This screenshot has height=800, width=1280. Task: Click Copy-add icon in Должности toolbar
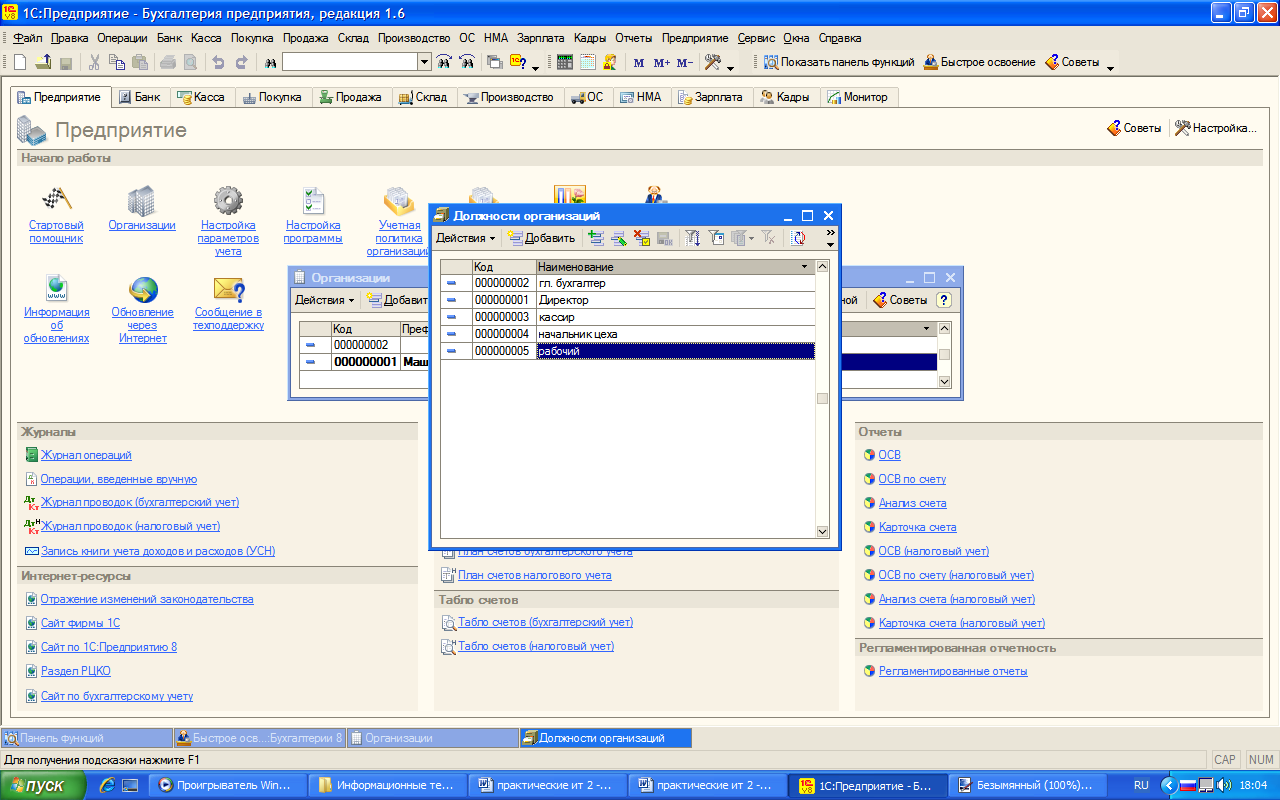596,238
